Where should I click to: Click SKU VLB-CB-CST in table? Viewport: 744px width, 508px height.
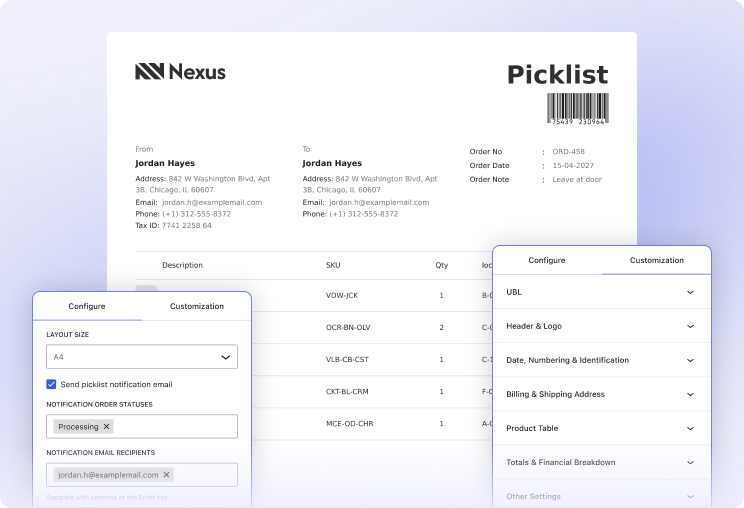(347, 360)
